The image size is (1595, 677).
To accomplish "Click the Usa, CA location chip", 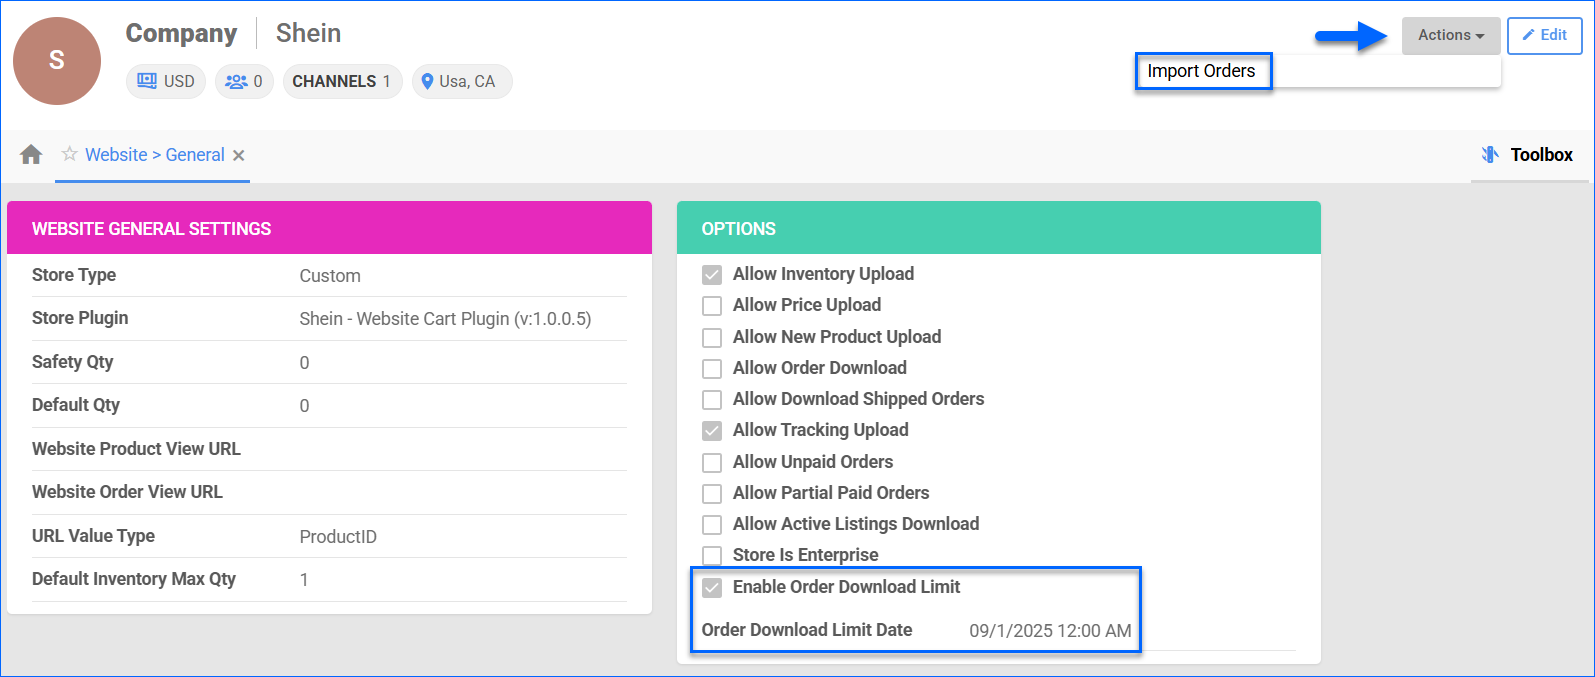I will (462, 81).
